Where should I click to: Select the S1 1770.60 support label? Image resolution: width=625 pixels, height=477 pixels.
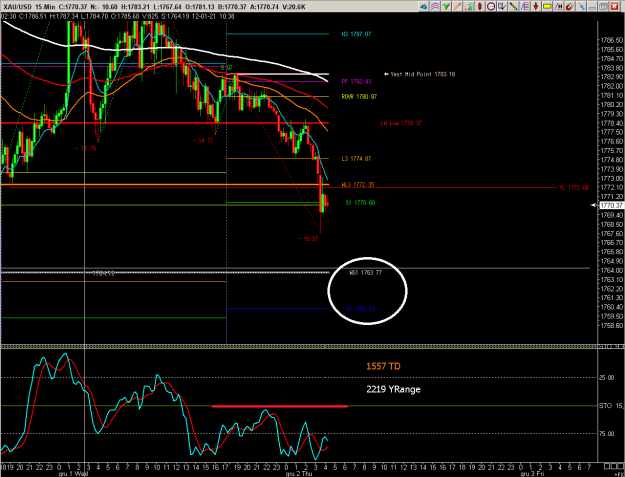tap(360, 202)
